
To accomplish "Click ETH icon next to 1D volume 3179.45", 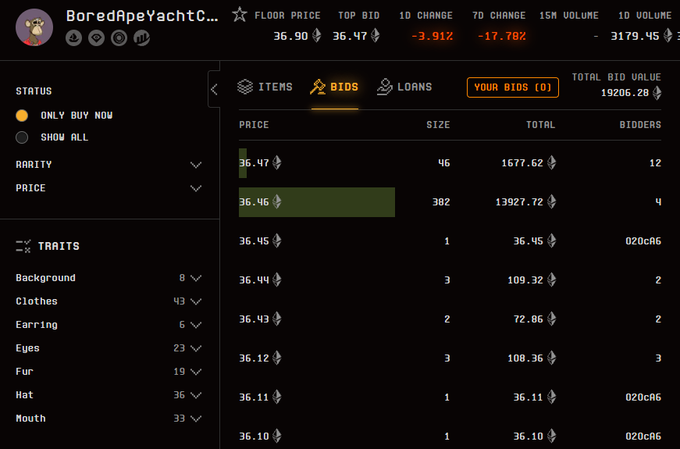I will tap(668, 36).
